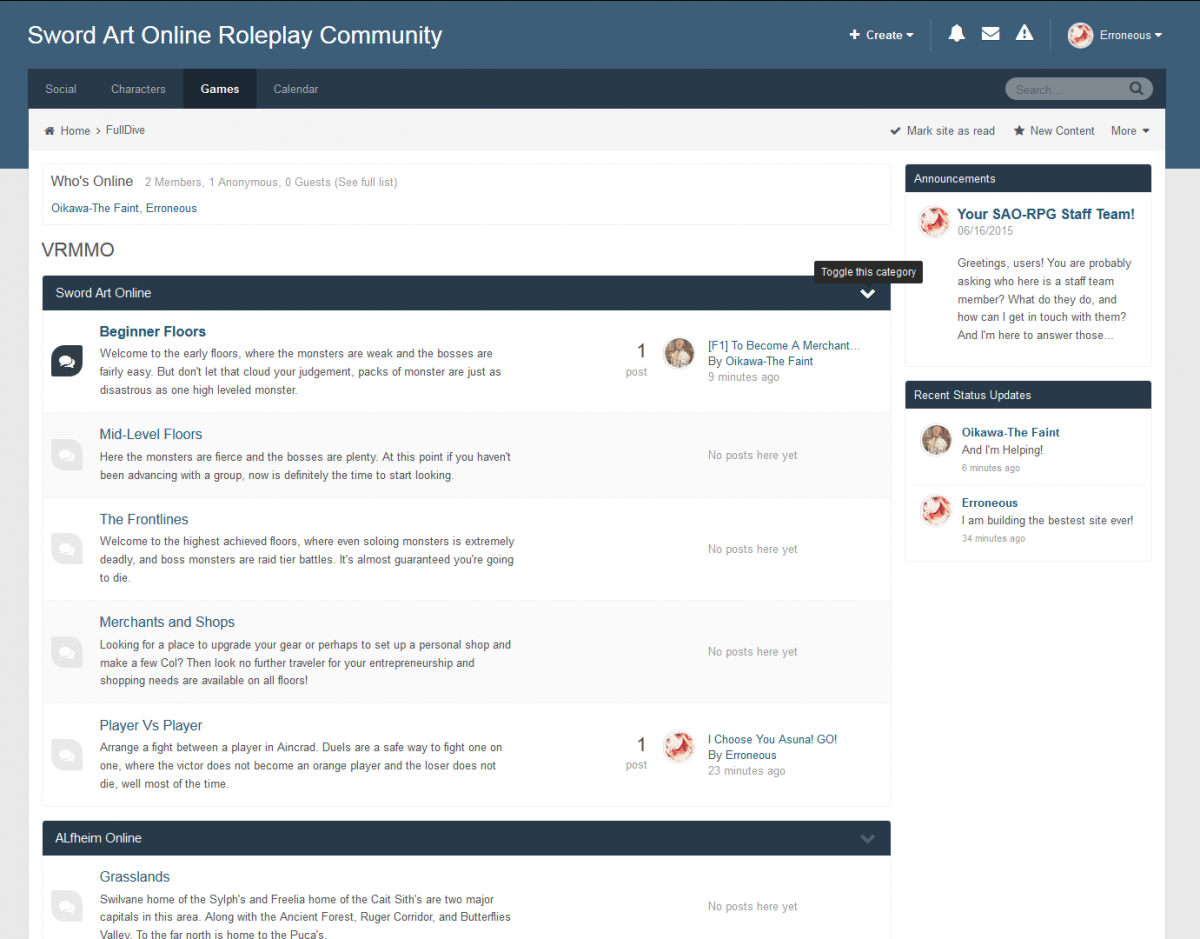Open the notifications bell icon
The height and width of the screenshot is (939, 1200).
957,34
